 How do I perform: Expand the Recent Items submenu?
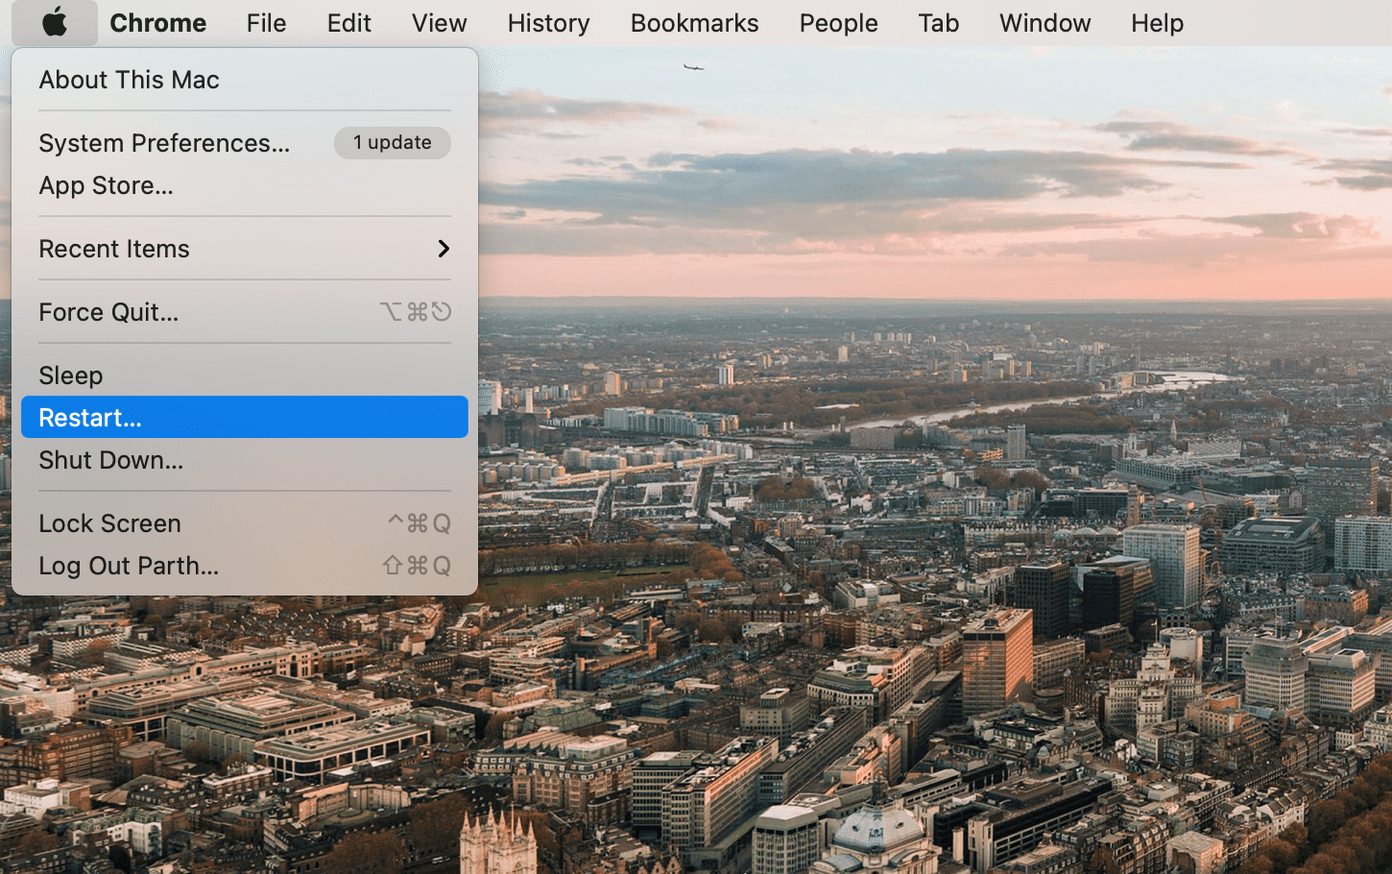244,249
